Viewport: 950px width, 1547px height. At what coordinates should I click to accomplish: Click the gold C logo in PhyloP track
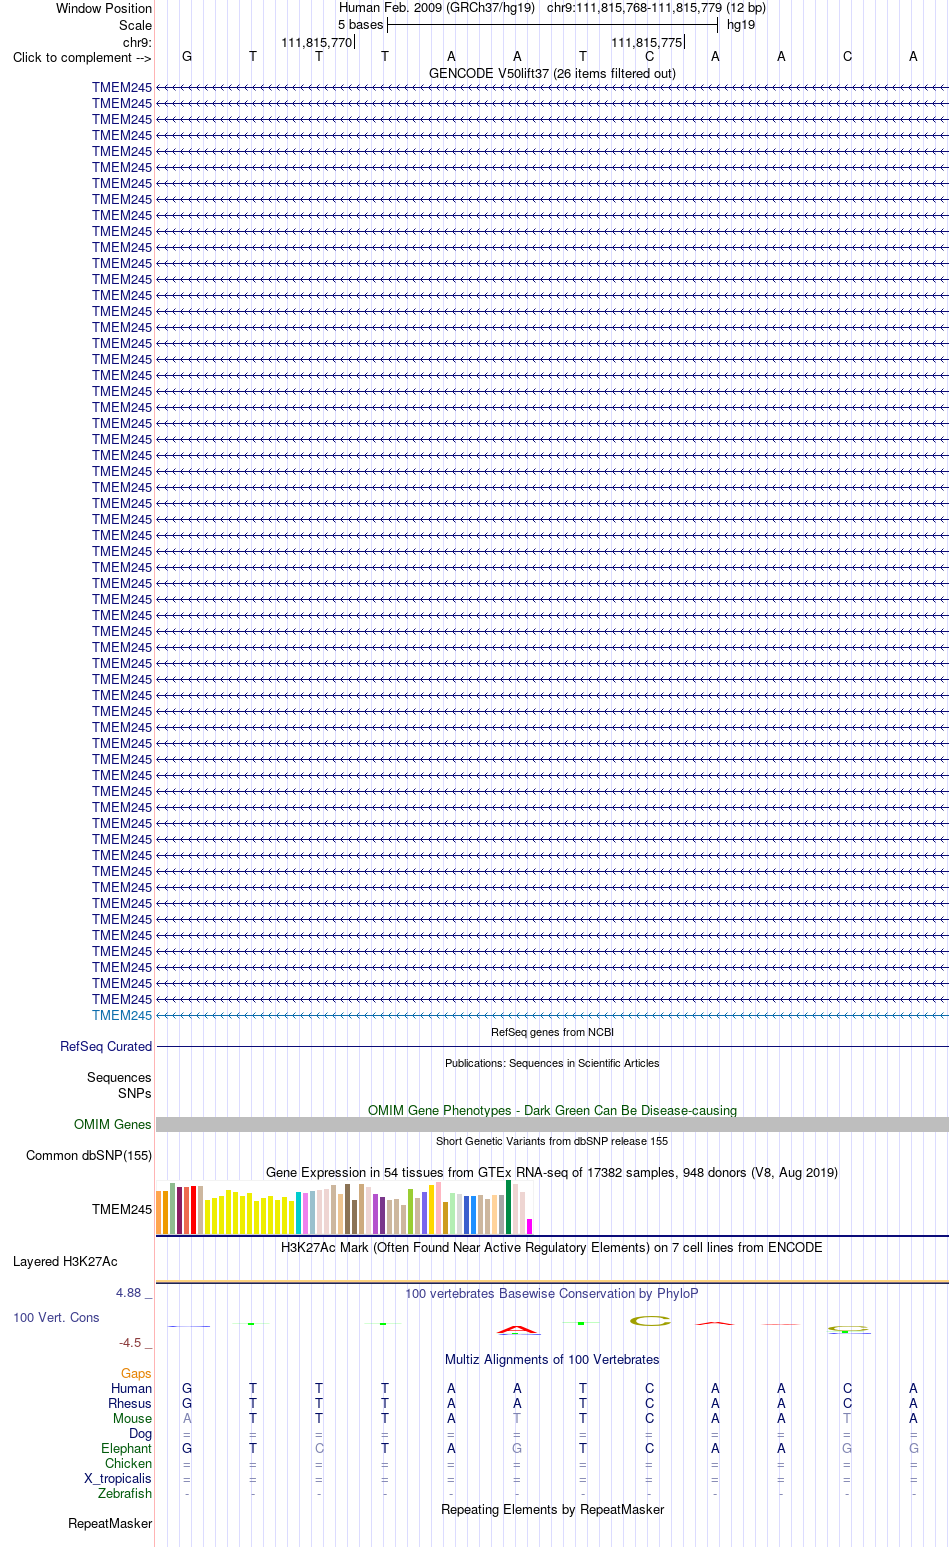(650, 1321)
